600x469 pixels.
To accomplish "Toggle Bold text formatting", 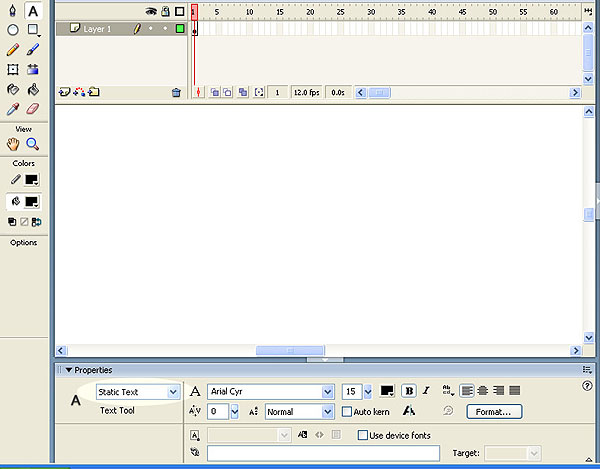I will pos(408,391).
